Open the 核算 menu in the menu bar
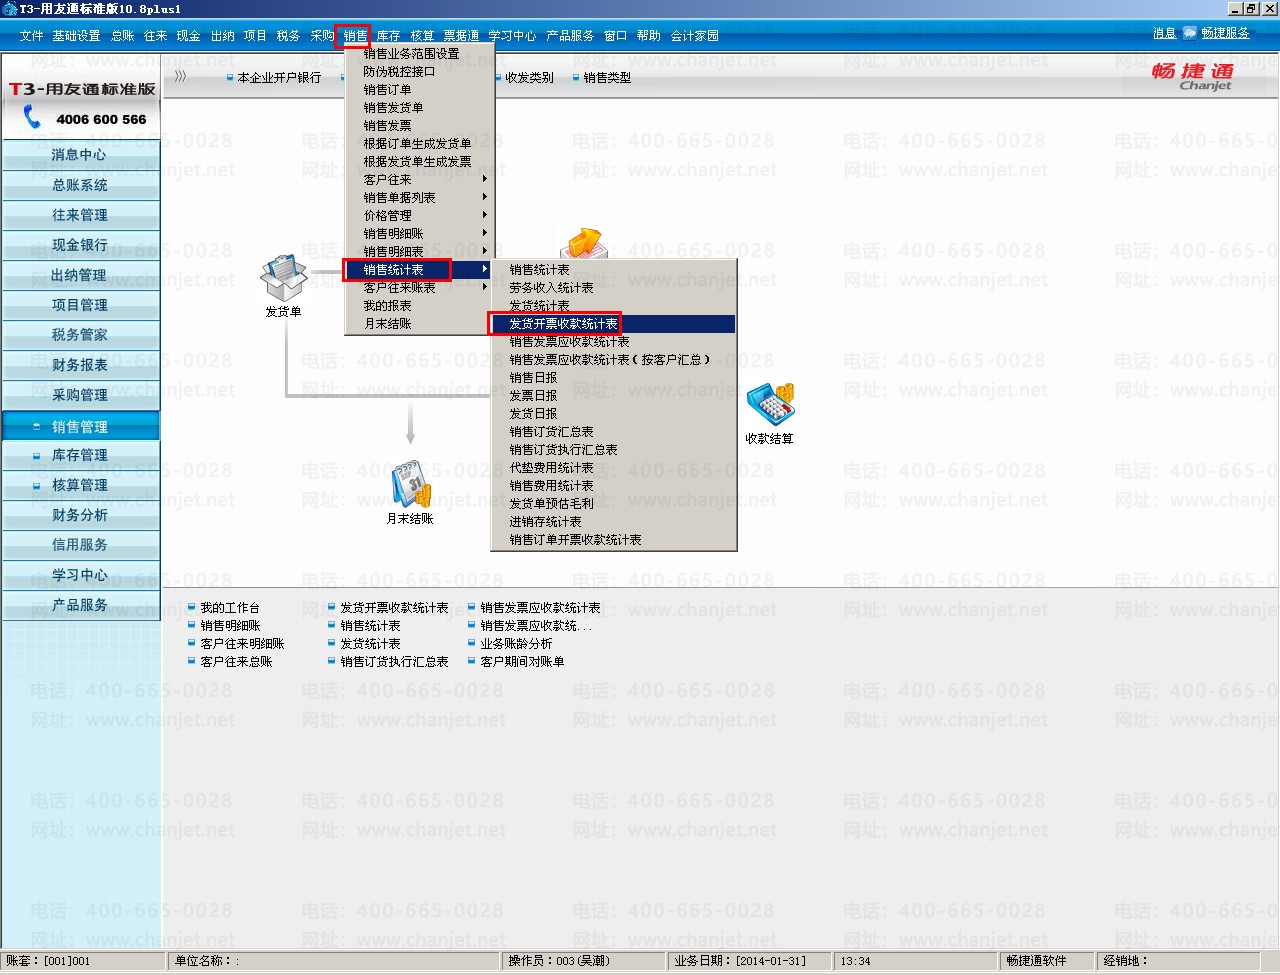Screen dimensions: 1280x975 [x=422, y=36]
